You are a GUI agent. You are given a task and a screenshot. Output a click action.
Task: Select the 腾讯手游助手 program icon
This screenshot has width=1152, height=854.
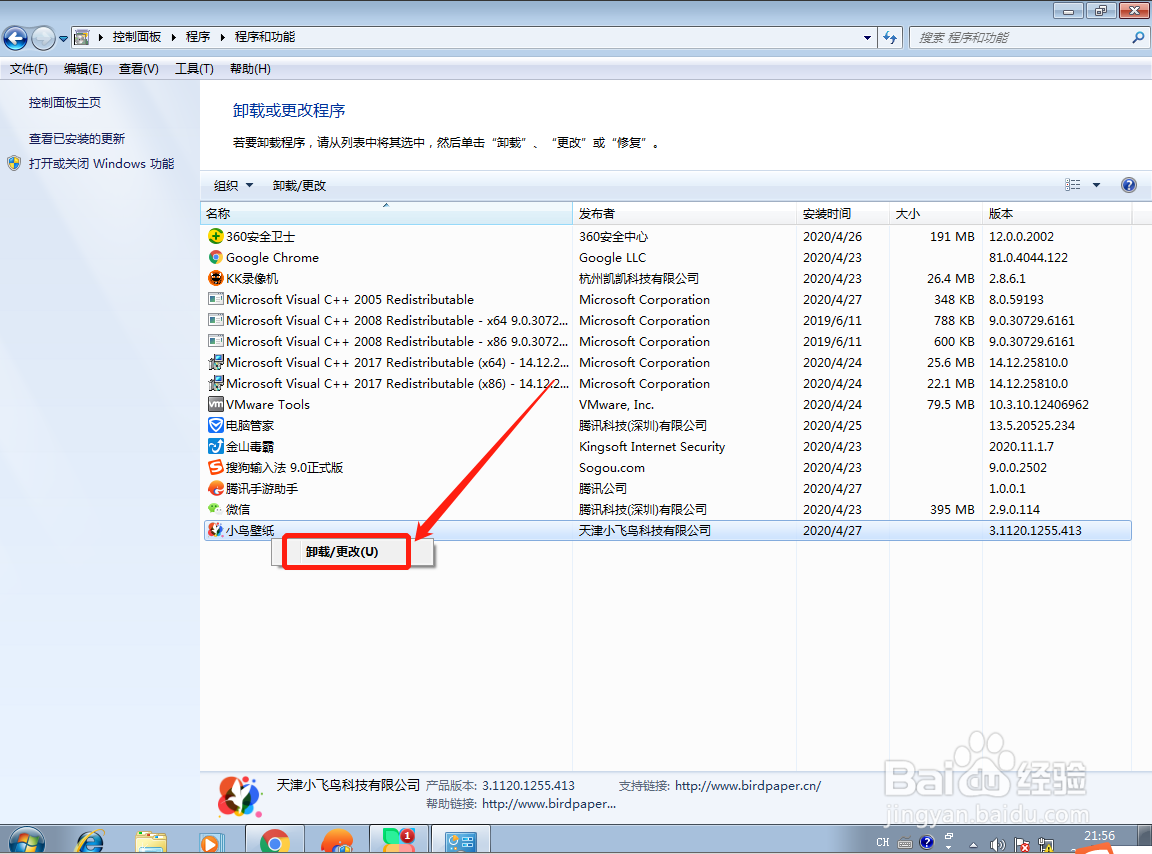pyautogui.click(x=215, y=488)
